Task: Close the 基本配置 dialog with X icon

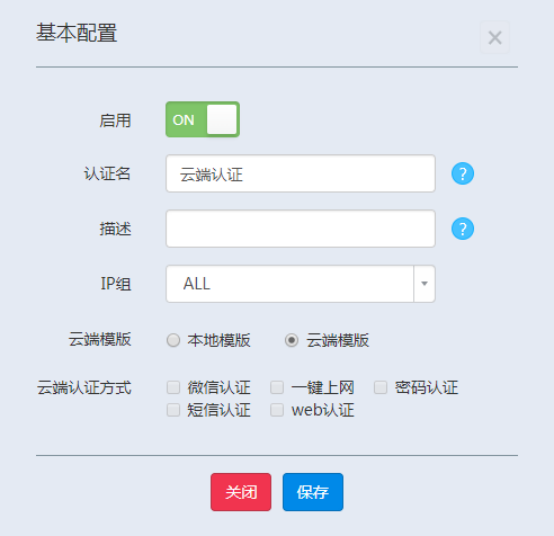Action: [x=495, y=37]
